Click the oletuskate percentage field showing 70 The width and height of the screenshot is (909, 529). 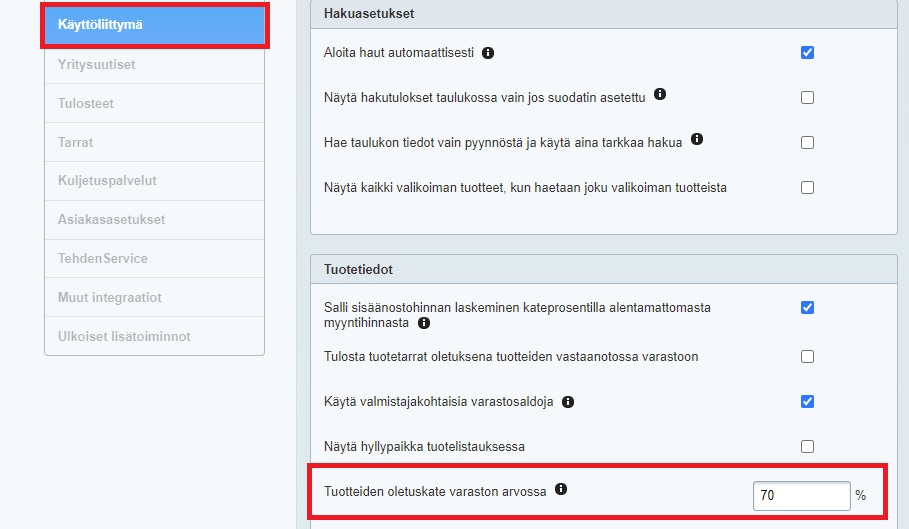tap(801, 496)
